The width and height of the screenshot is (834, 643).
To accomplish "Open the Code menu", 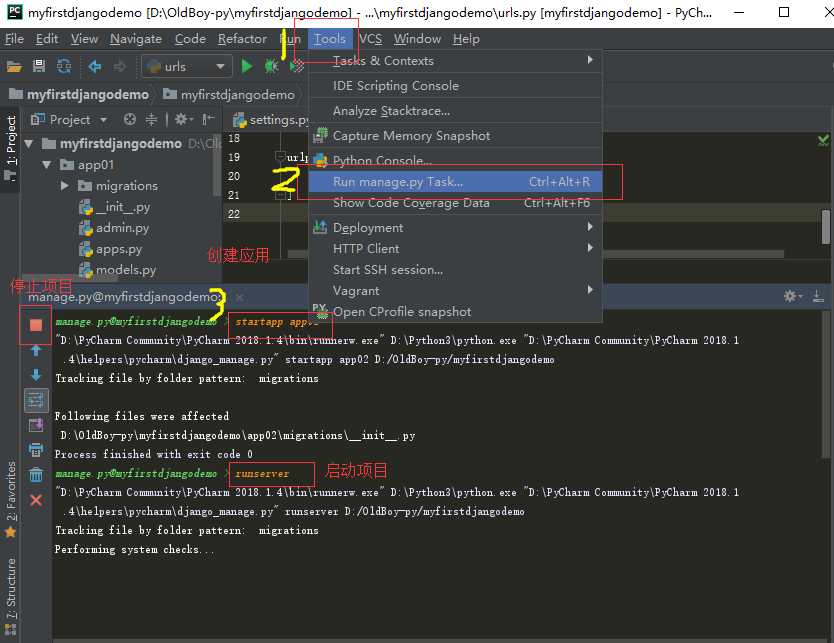I will (190, 39).
